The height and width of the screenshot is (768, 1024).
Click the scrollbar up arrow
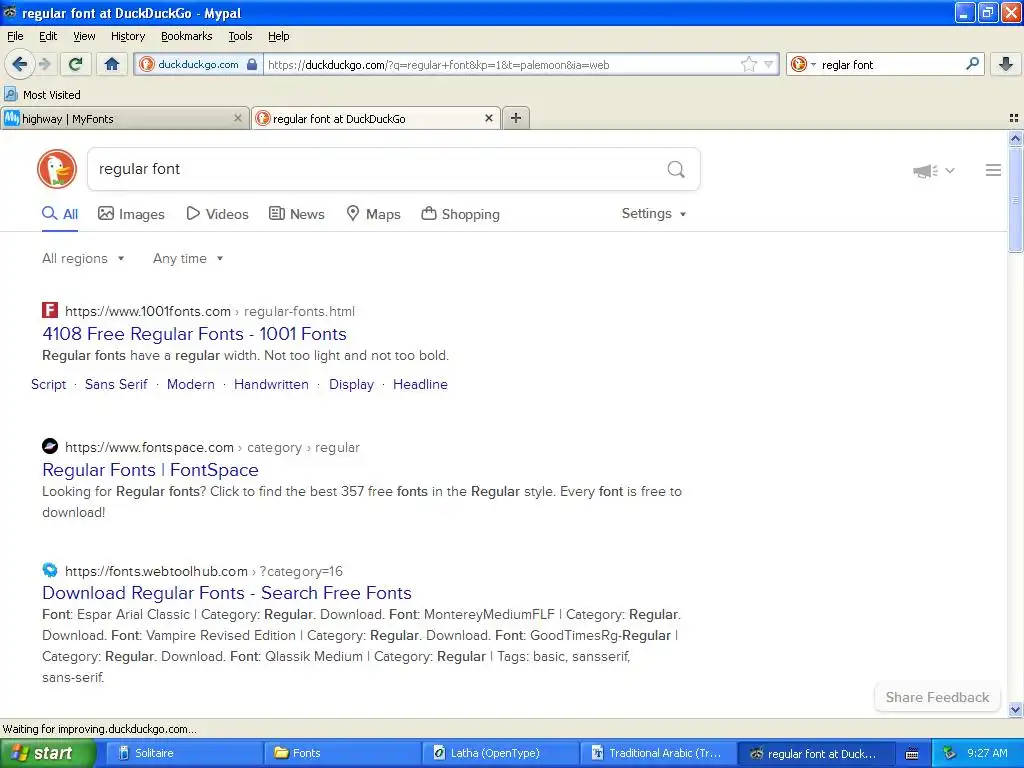point(1015,138)
